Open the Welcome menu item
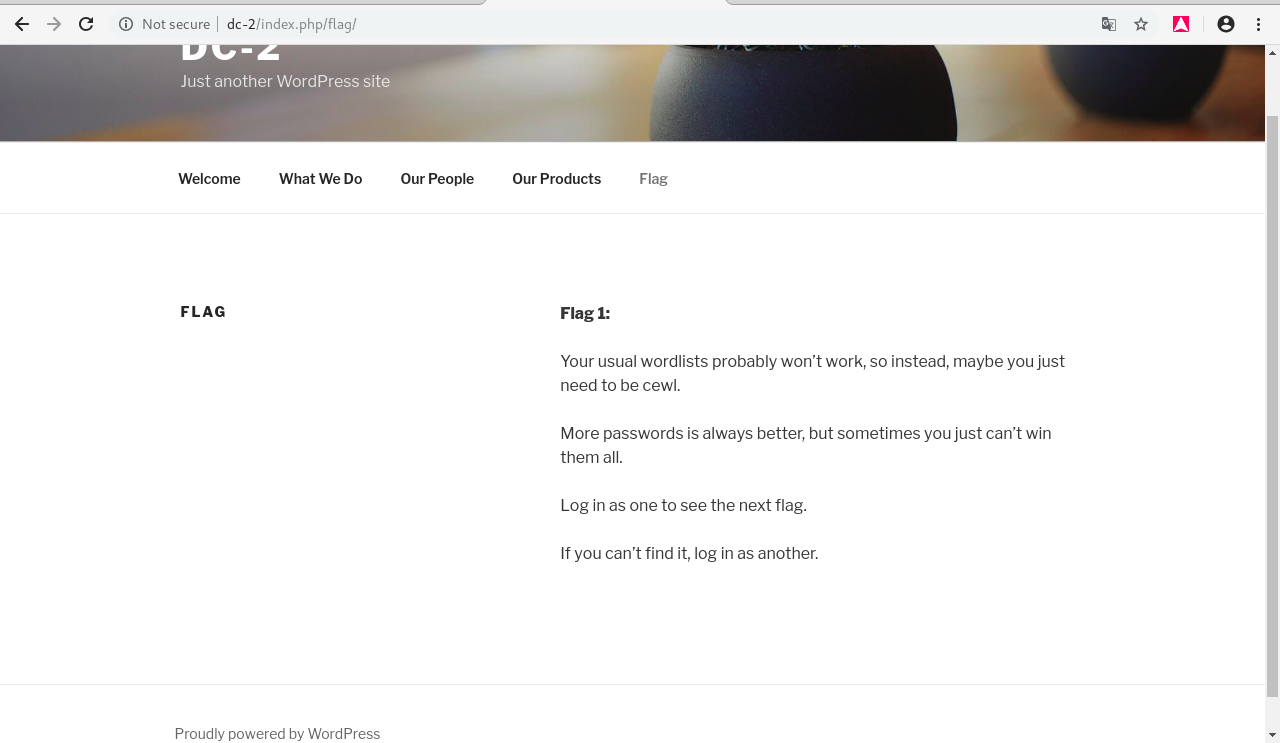This screenshot has height=743, width=1280. click(x=209, y=179)
